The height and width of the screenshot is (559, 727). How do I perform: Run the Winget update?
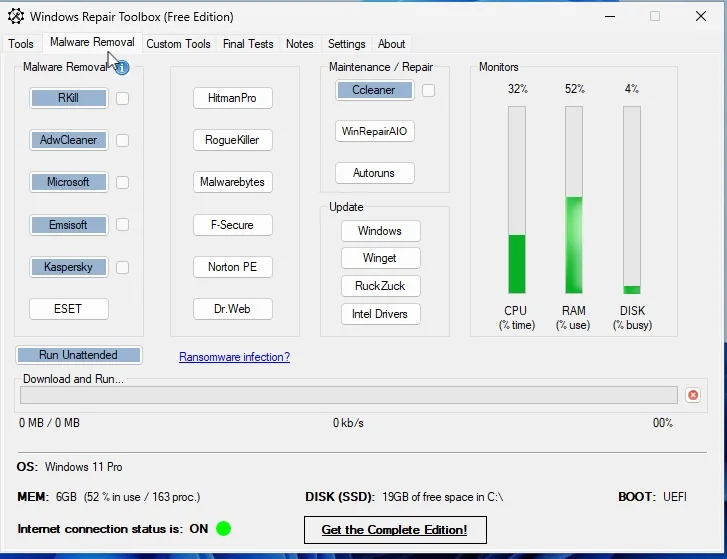coord(381,258)
